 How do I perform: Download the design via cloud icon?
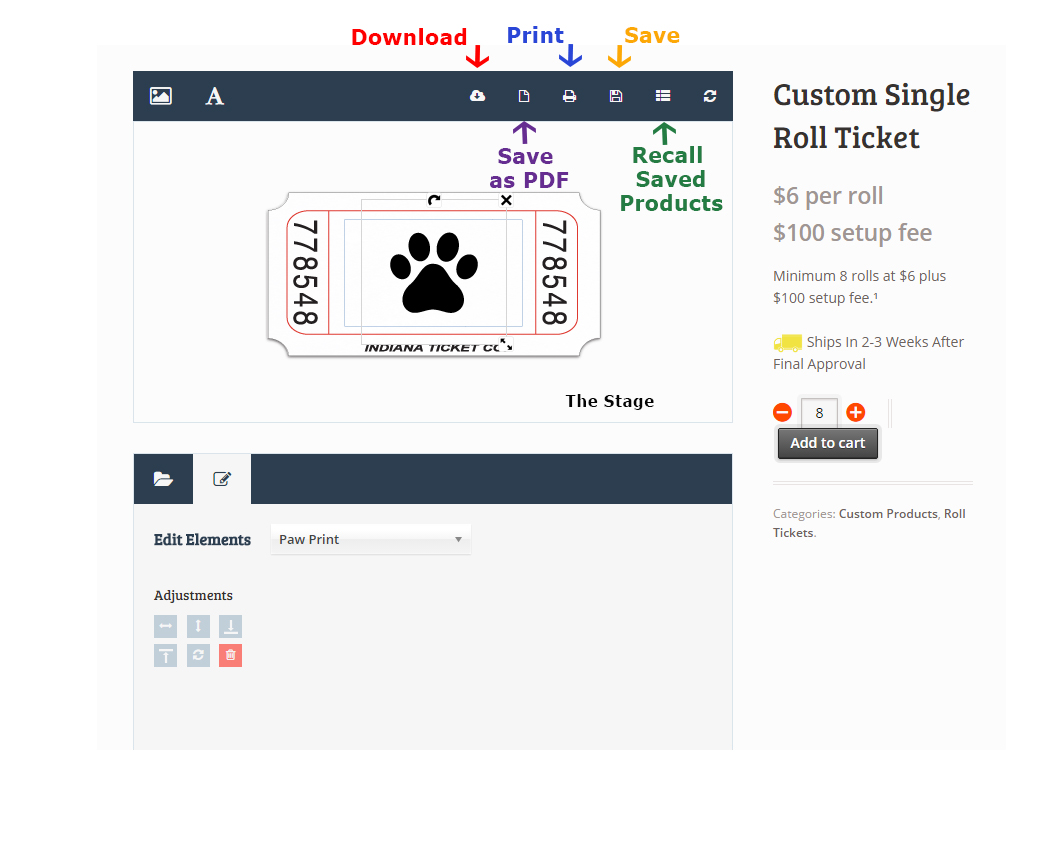point(477,96)
